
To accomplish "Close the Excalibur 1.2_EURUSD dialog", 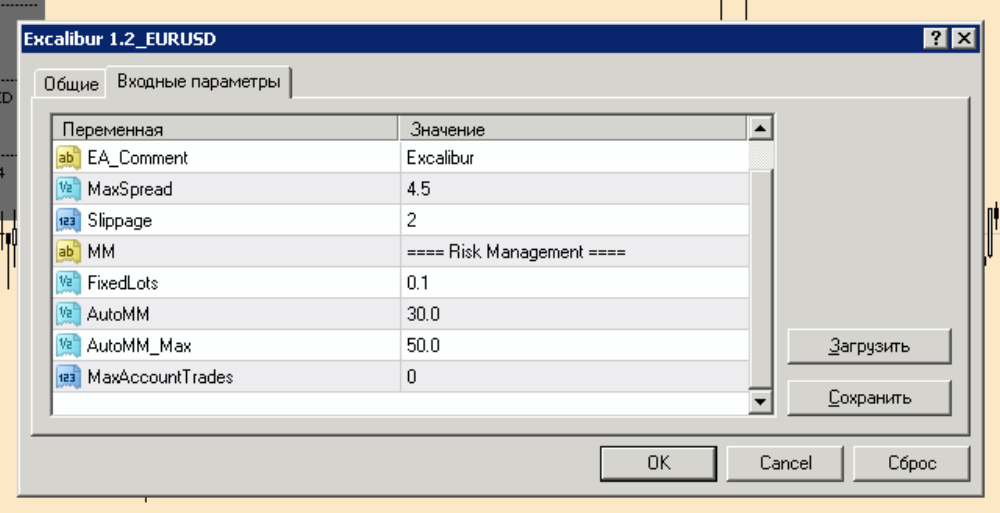I will (x=964, y=39).
